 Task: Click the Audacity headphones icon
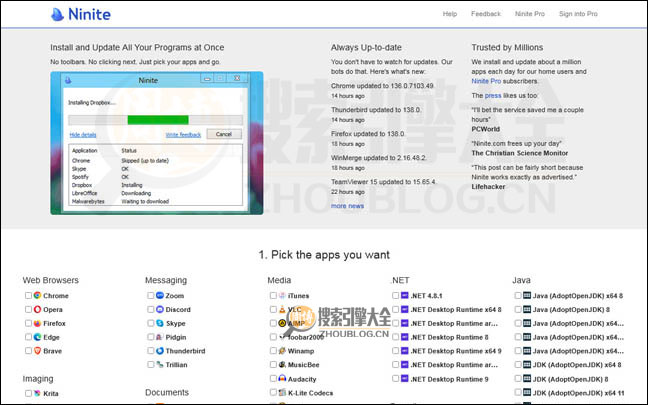pos(282,379)
